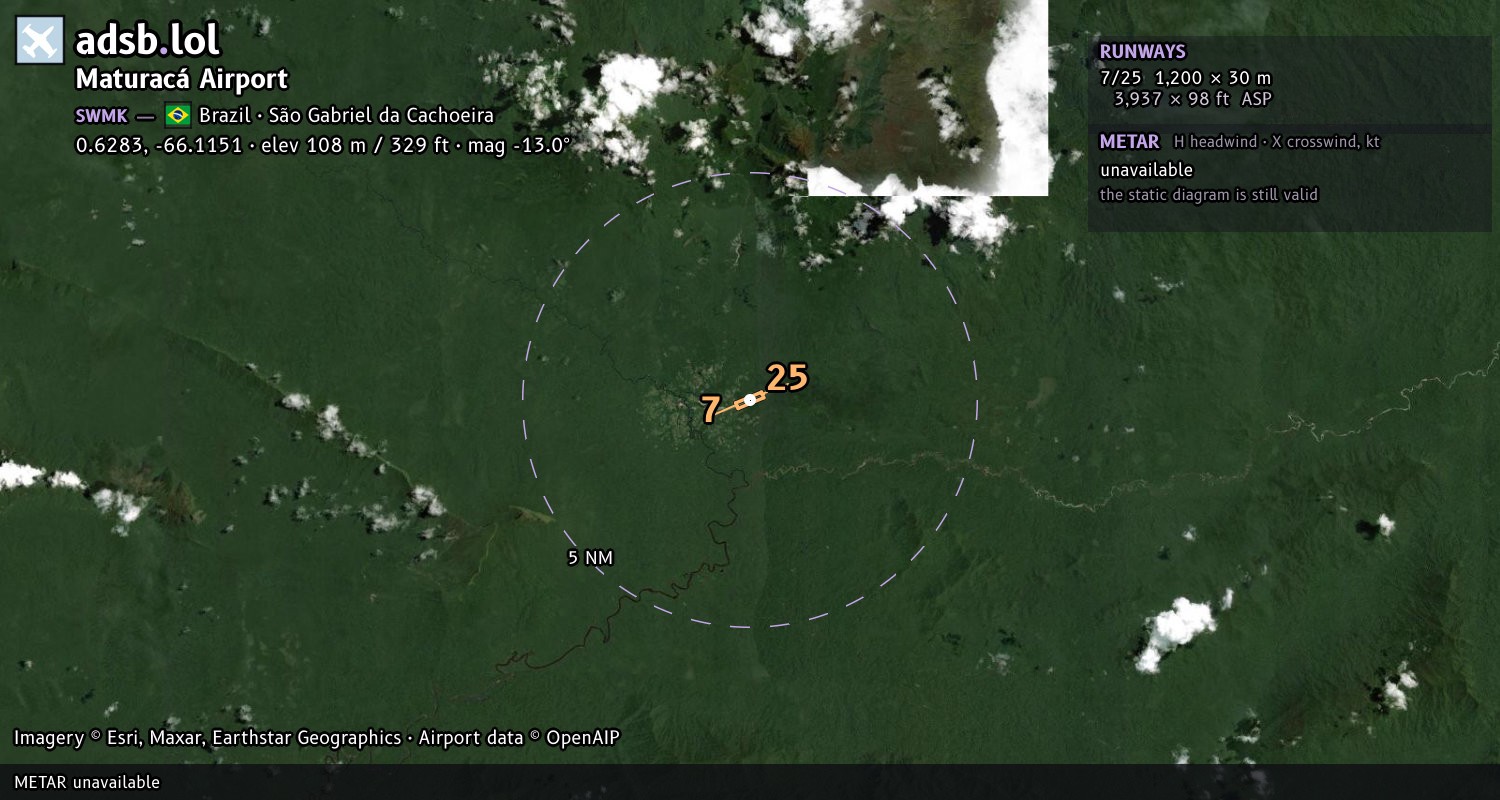Click the SWMK airport code
This screenshot has height=800, width=1500.
tap(102, 115)
